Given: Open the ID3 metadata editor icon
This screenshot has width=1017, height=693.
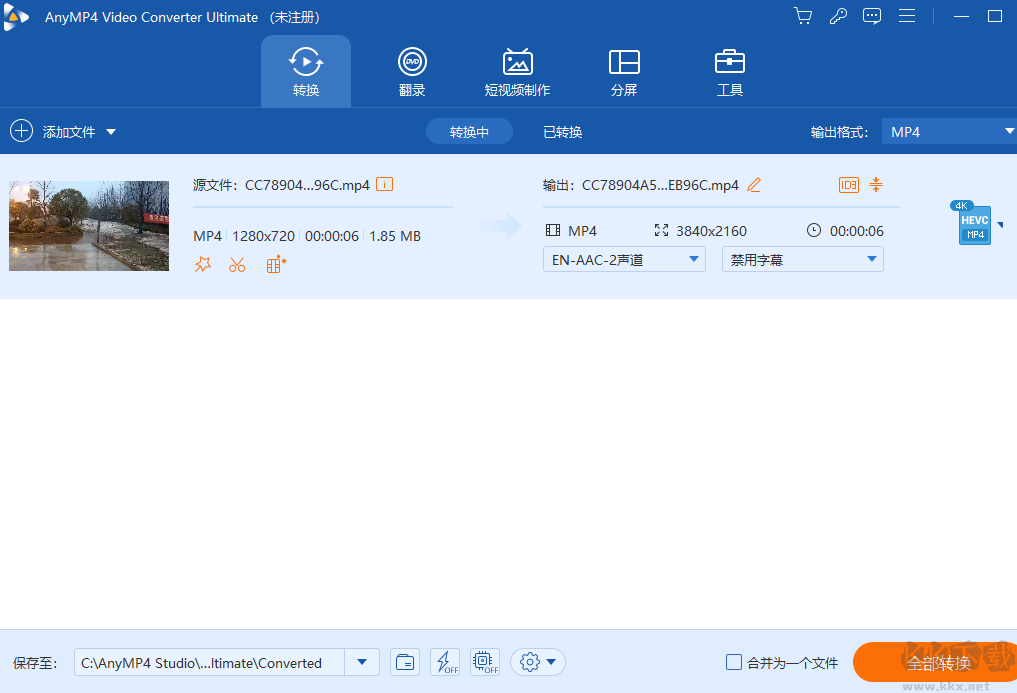Looking at the screenshot, I should tap(848, 184).
